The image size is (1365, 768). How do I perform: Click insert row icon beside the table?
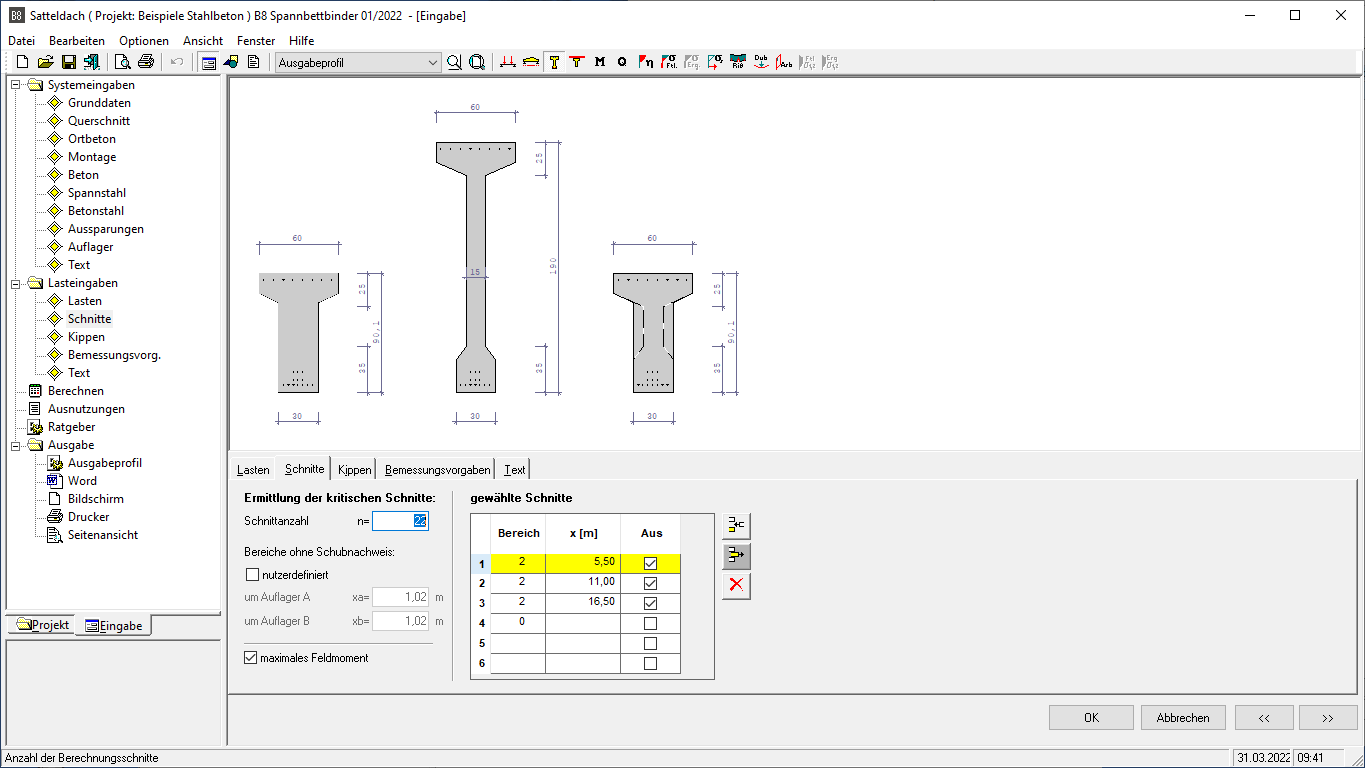(x=737, y=526)
